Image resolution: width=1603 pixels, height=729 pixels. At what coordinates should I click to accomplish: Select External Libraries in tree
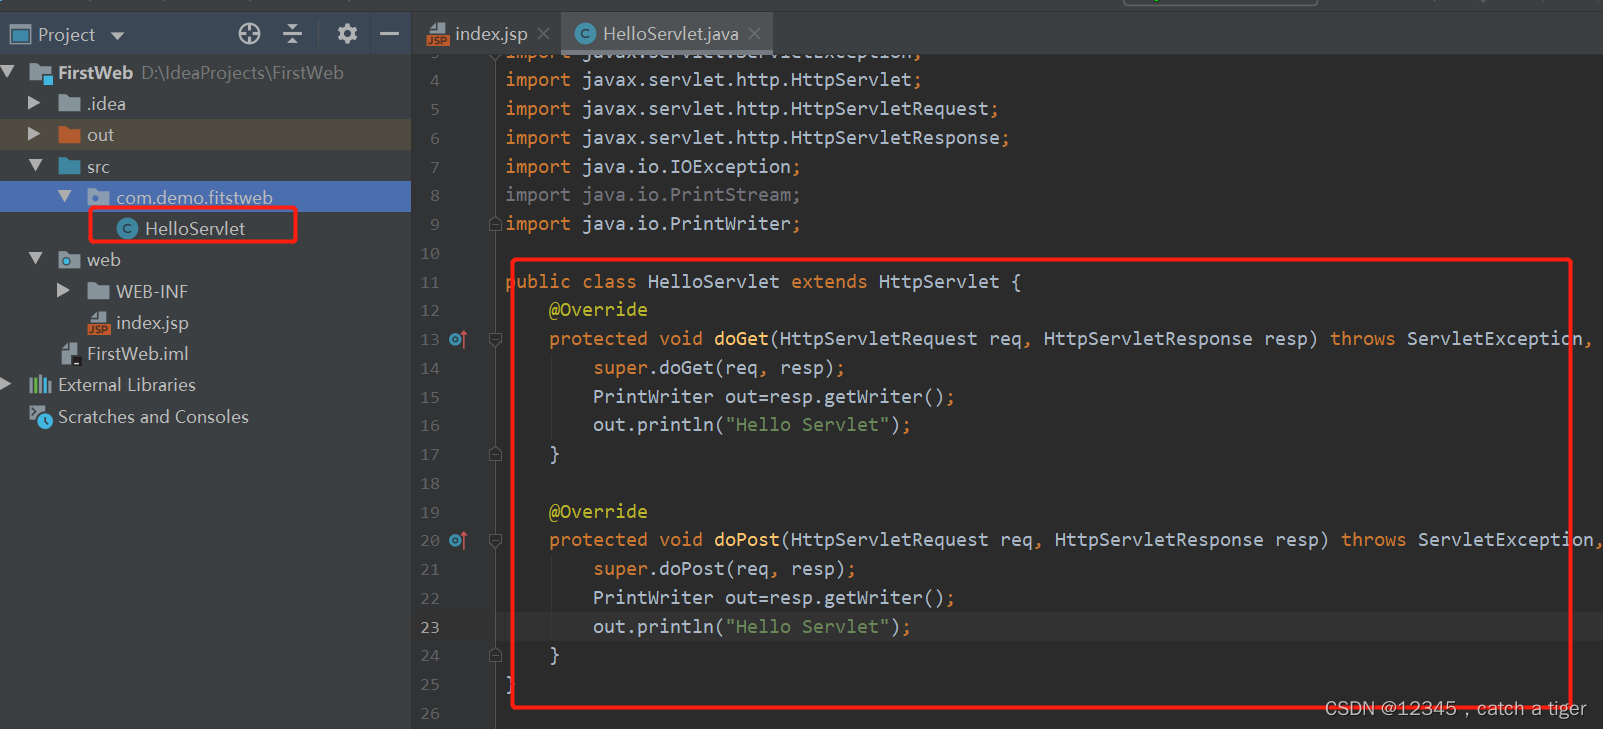coord(127,385)
